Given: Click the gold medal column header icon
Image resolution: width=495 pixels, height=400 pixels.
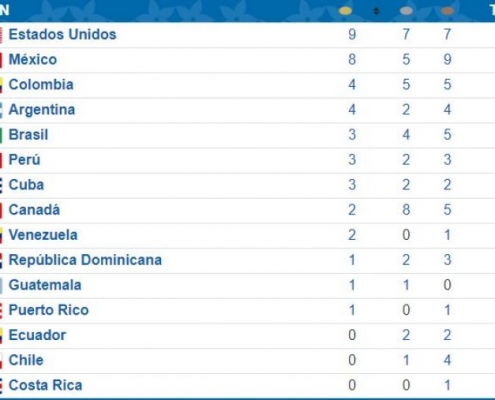Looking at the screenshot, I should 345,11.
